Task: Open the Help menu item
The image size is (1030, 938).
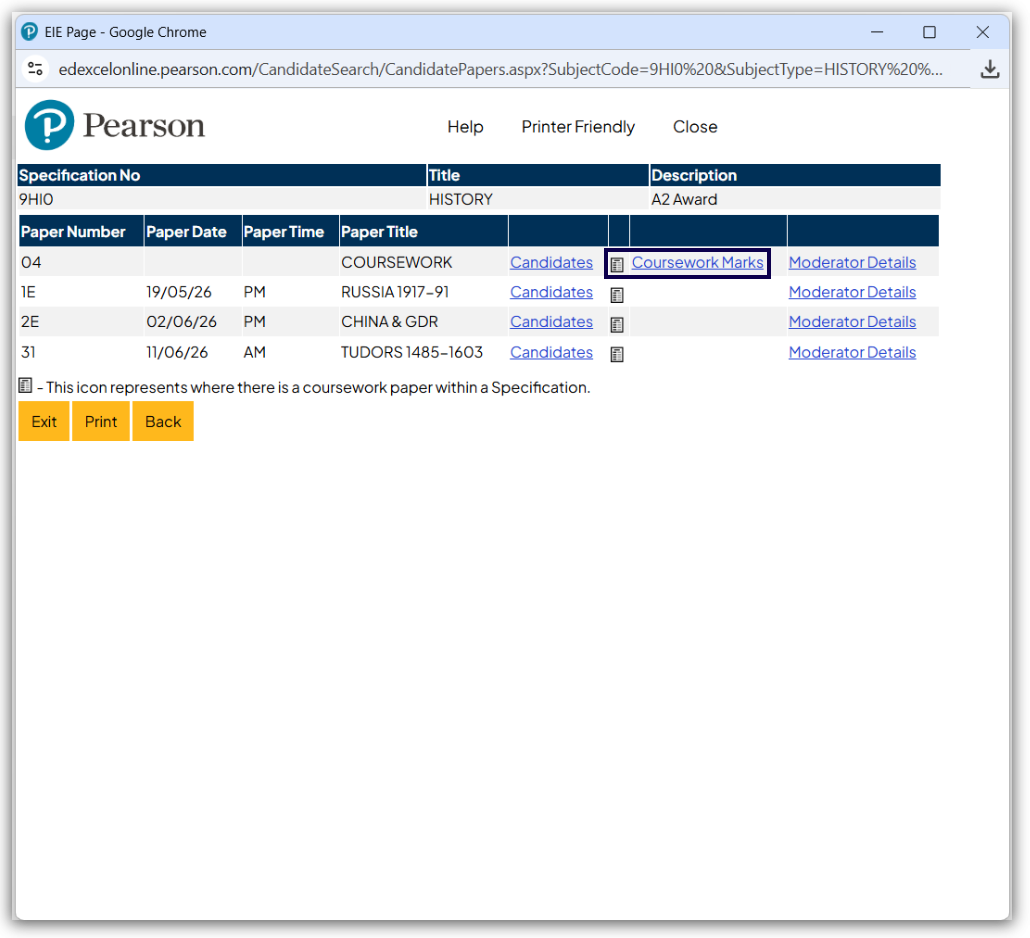Action: point(465,127)
